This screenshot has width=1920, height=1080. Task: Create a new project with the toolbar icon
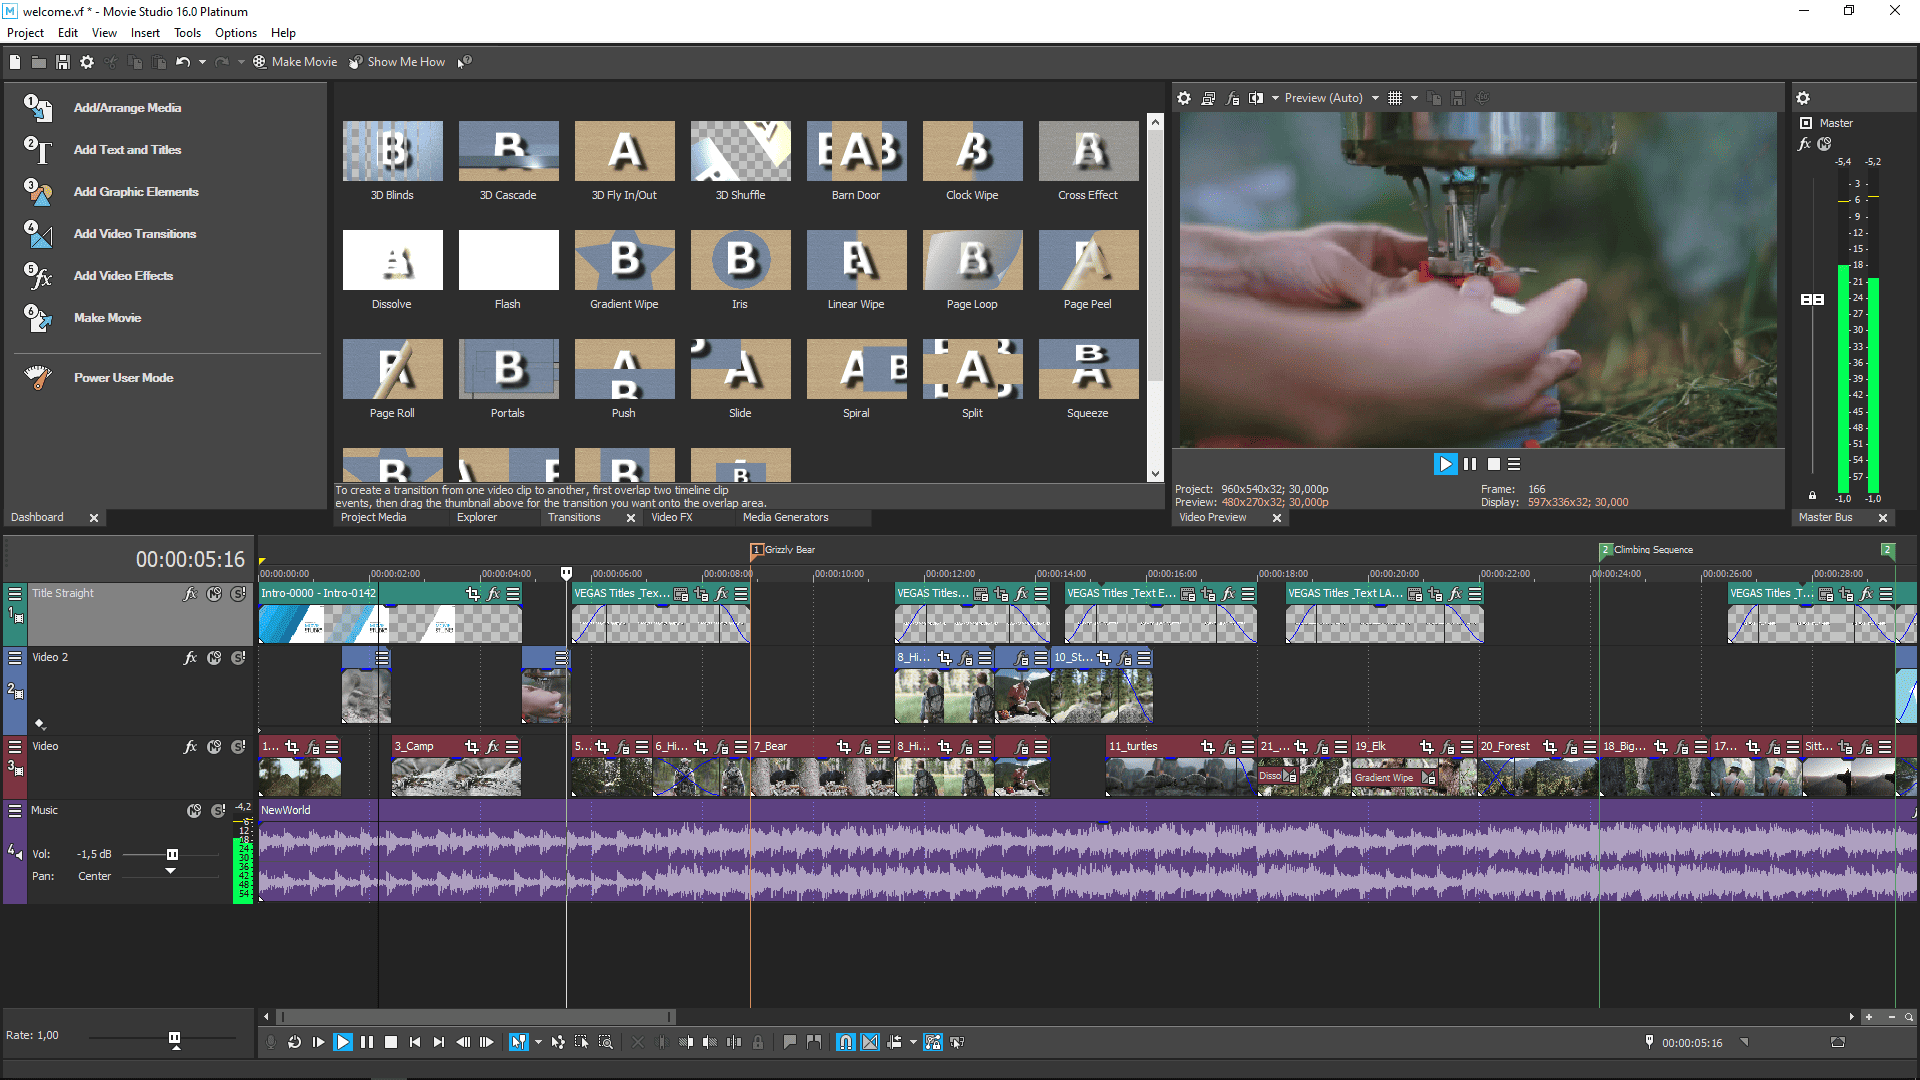pos(15,62)
